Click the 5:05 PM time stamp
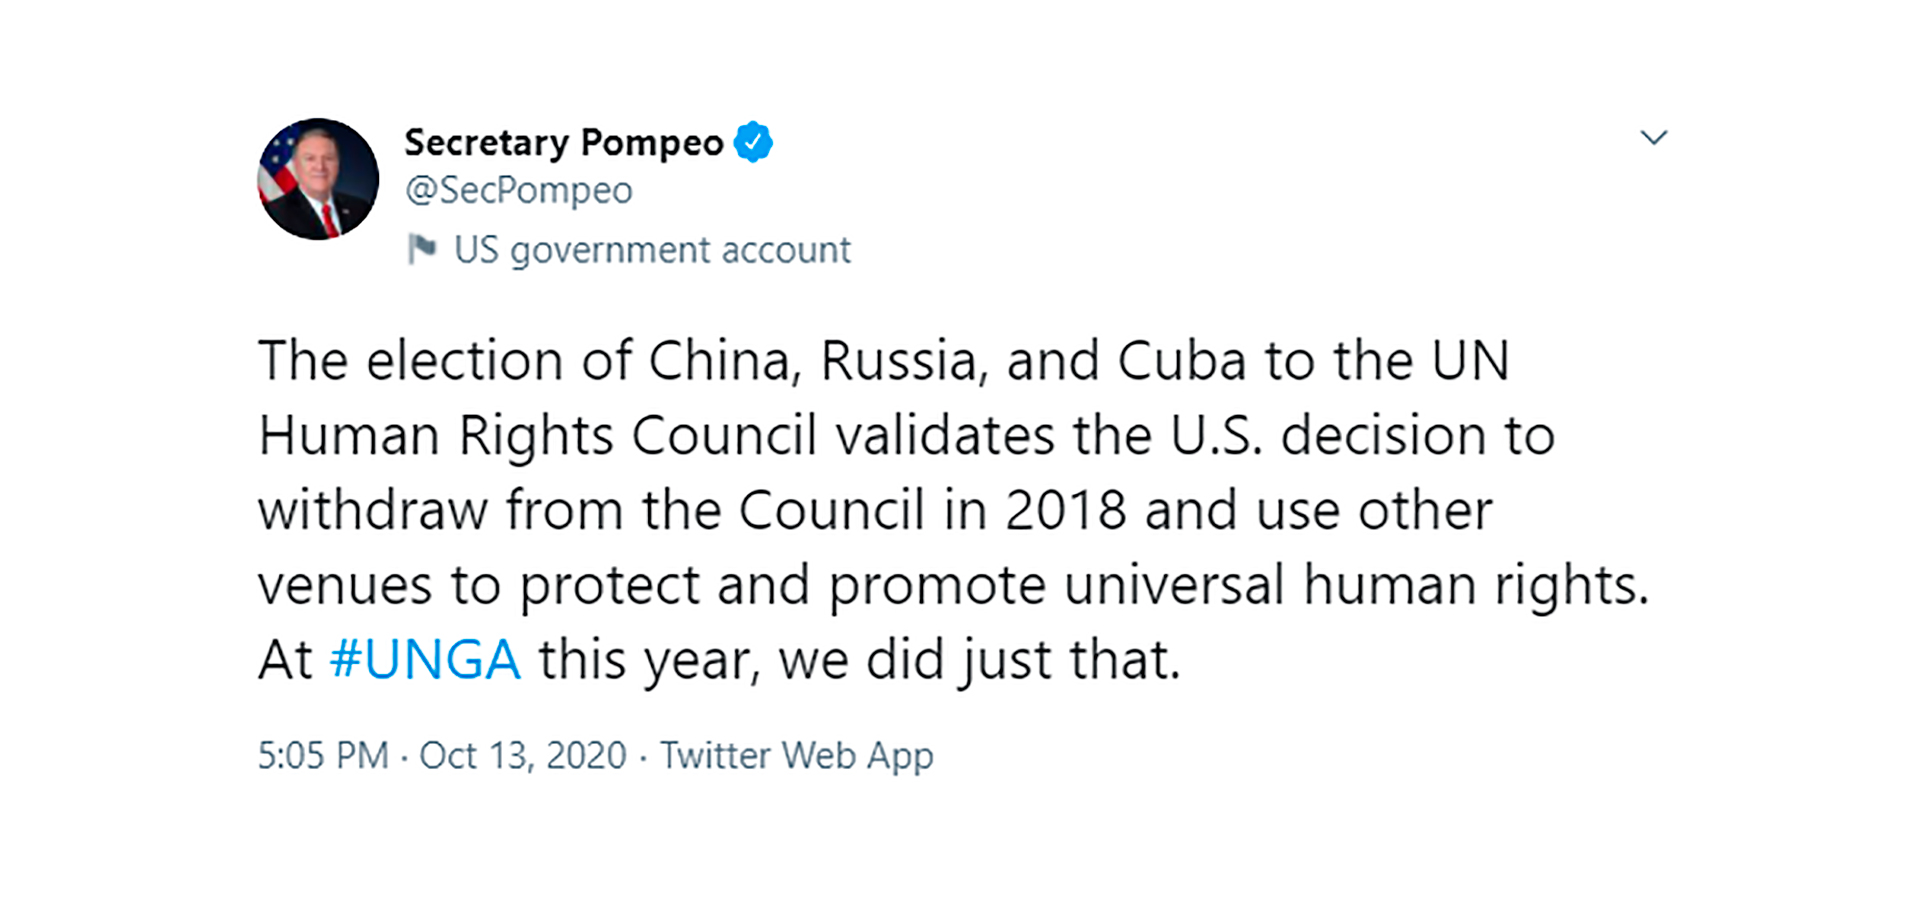 (323, 755)
